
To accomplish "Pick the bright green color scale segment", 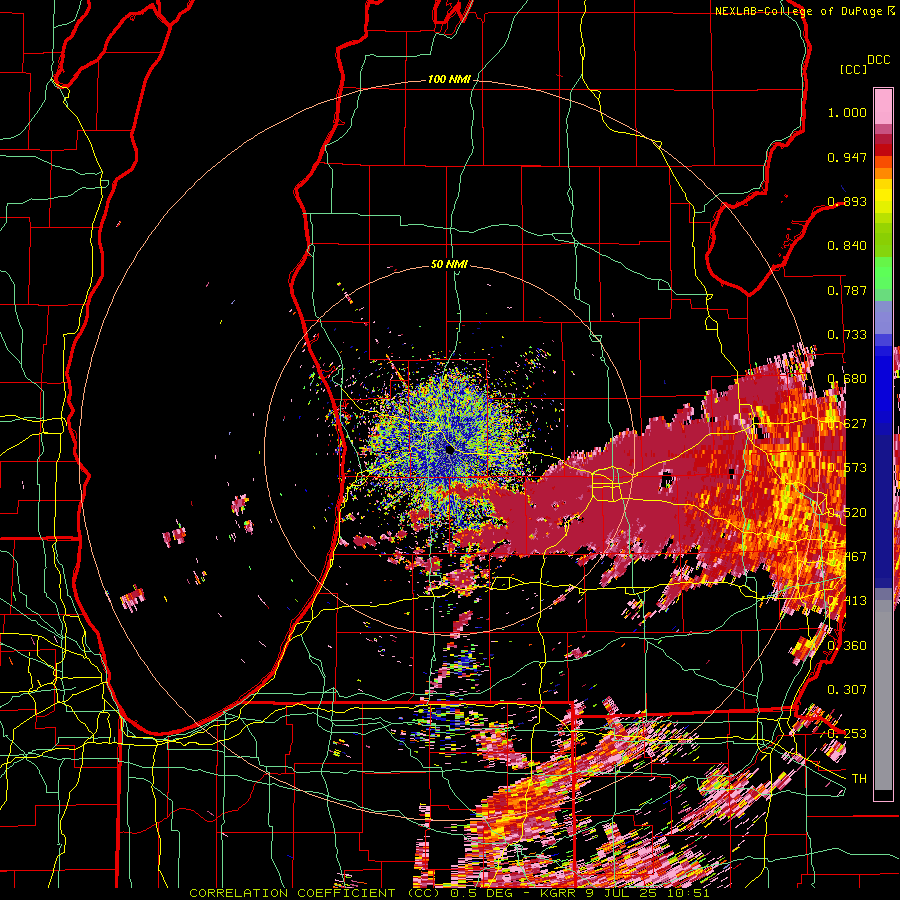I will [x=883, y=273].
